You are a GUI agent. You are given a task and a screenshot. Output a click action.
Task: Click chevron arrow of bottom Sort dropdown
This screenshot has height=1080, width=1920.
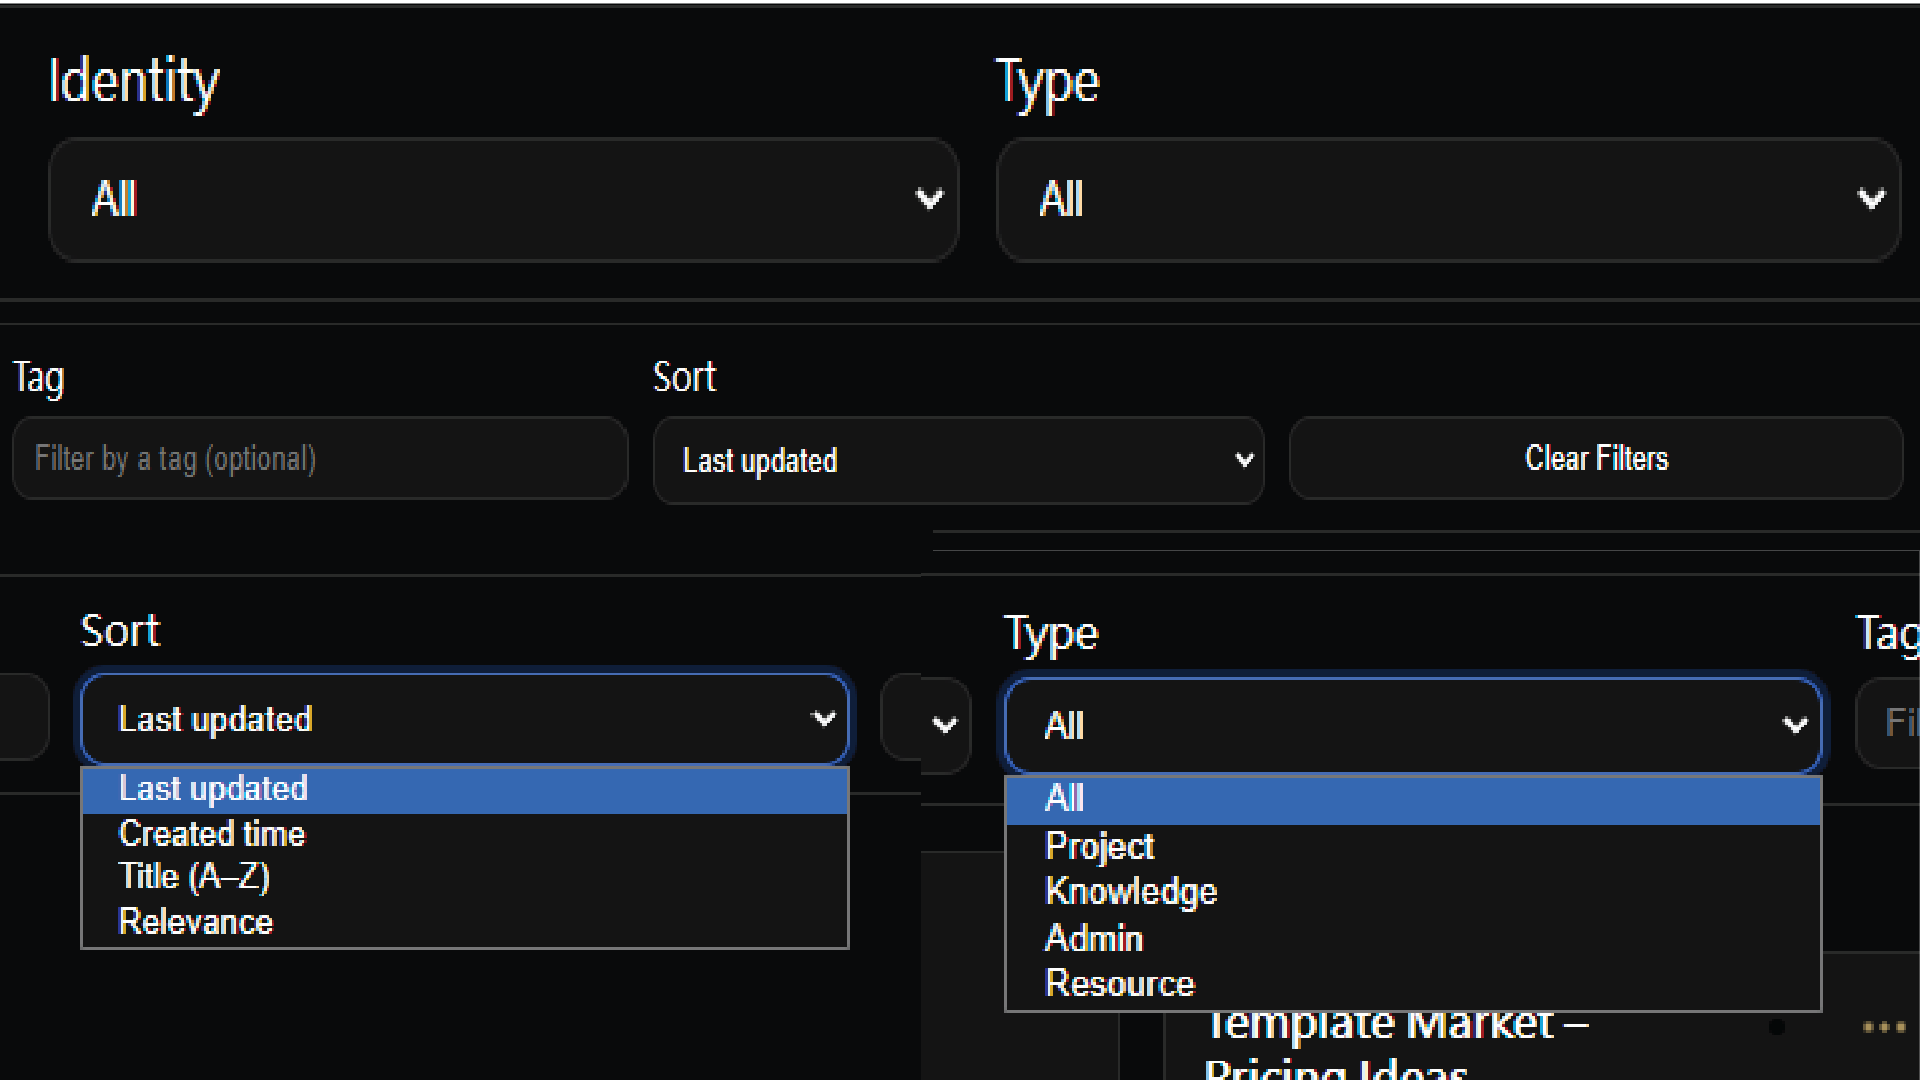pos(823,719)
